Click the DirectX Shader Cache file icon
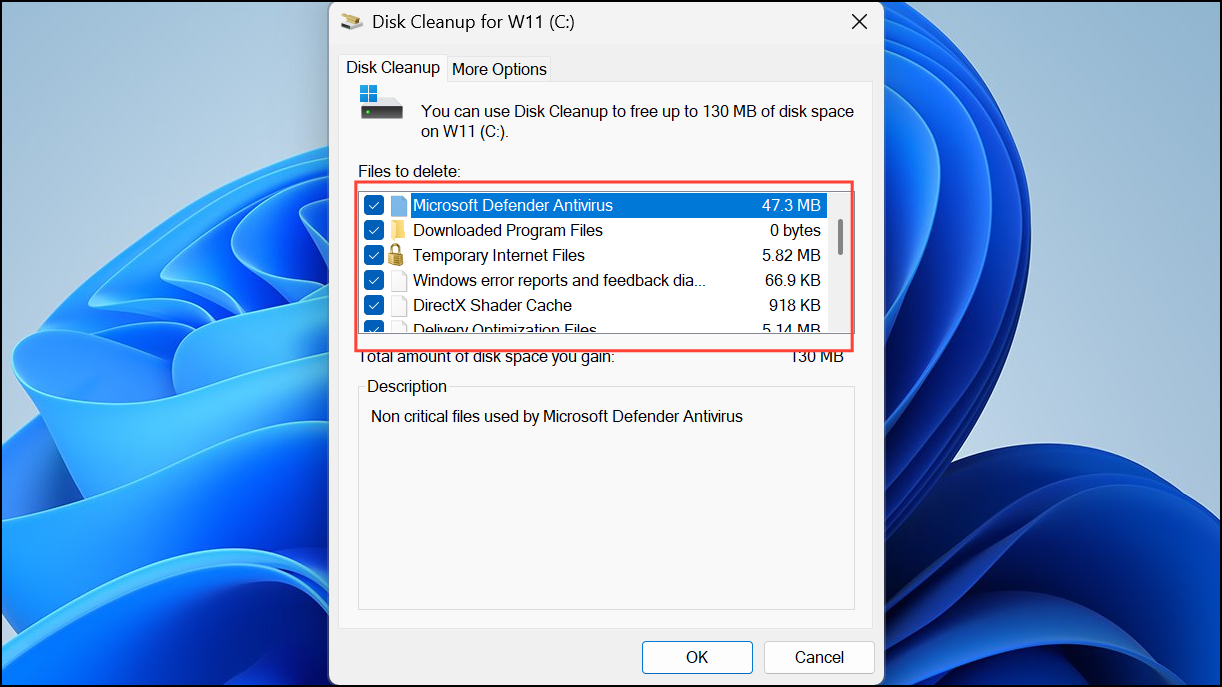The image size is (1222, 687). pos(399,305)
